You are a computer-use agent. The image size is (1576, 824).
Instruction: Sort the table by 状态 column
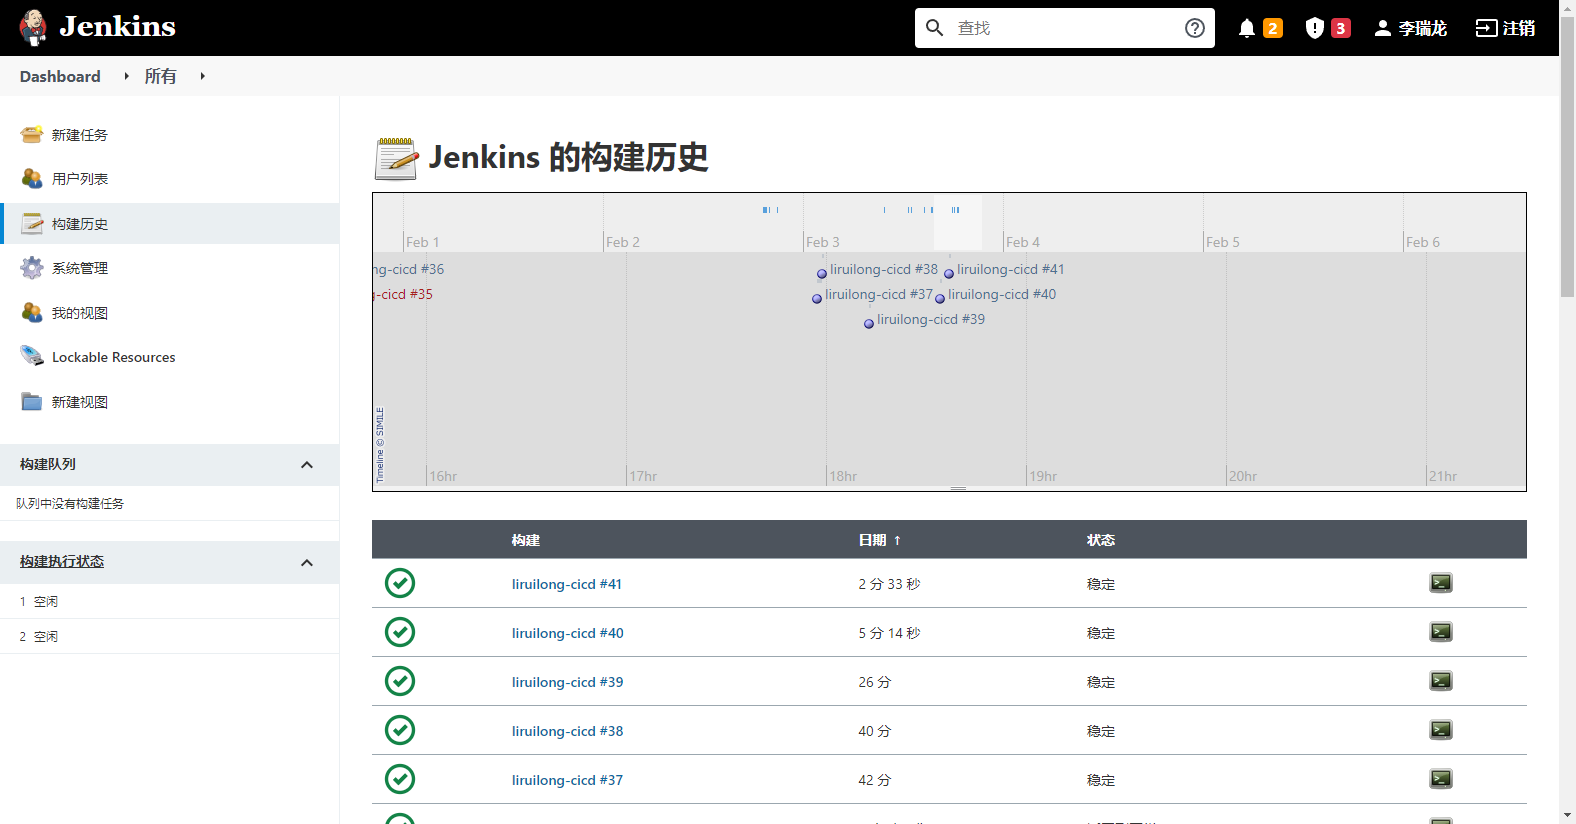pyautogui.click(x=1101, y=540)
